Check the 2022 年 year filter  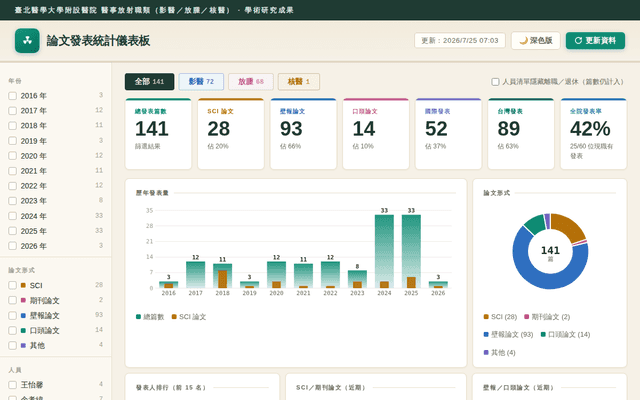click(13, 186)
